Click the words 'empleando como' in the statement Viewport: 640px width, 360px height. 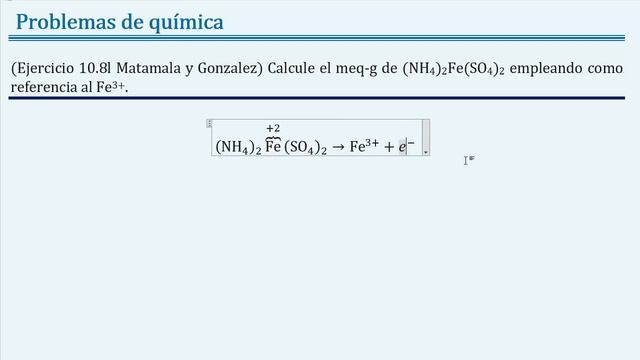click(566, 69)
